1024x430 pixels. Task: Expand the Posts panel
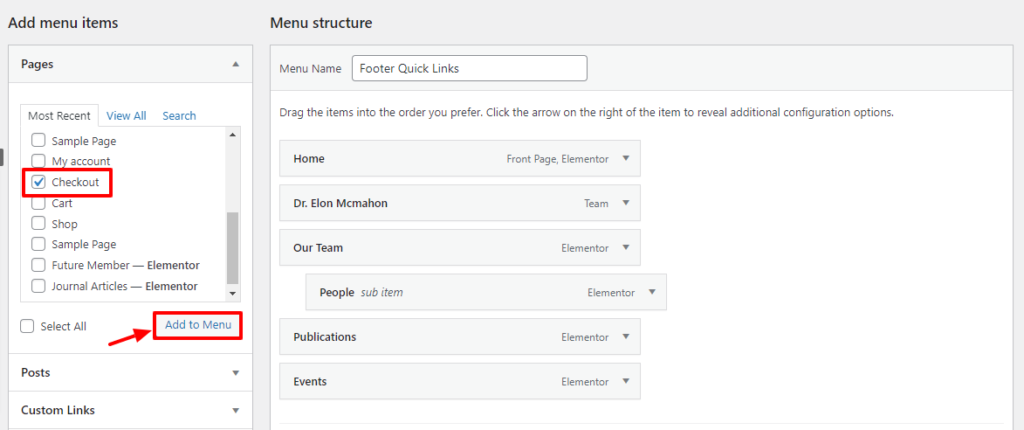236,373
